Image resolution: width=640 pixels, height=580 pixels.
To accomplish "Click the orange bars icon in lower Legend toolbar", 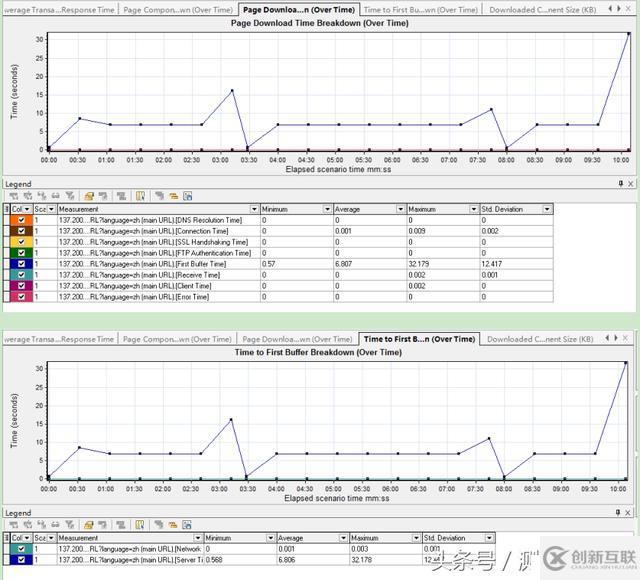I will point(173,525).
